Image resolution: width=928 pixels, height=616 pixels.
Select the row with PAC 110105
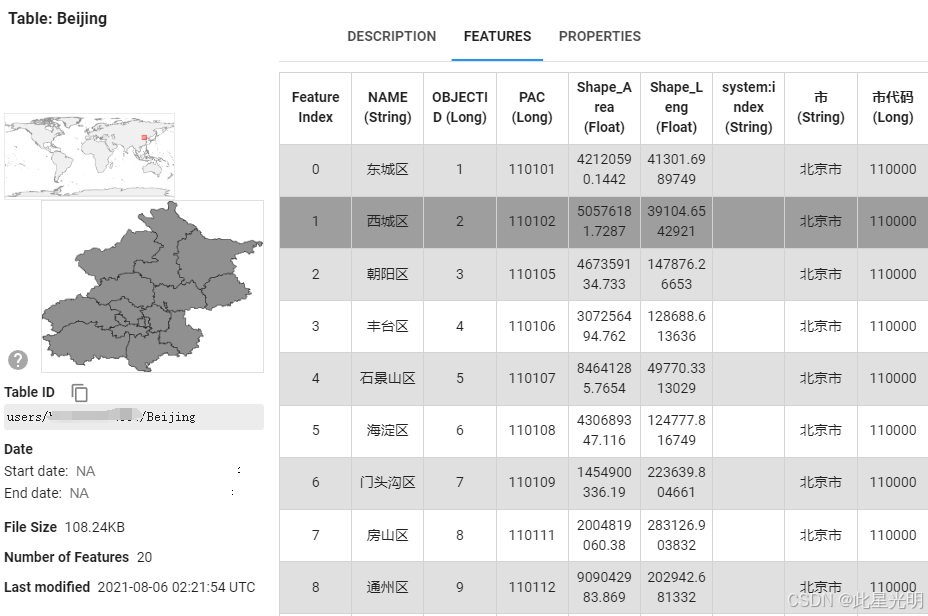[x=604, y=275]
